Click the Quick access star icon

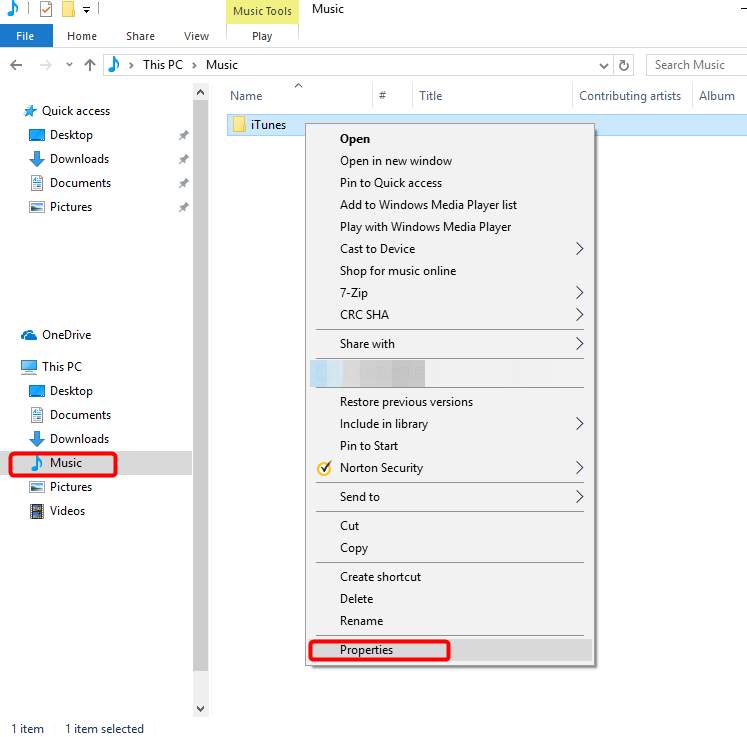[29, 111]
